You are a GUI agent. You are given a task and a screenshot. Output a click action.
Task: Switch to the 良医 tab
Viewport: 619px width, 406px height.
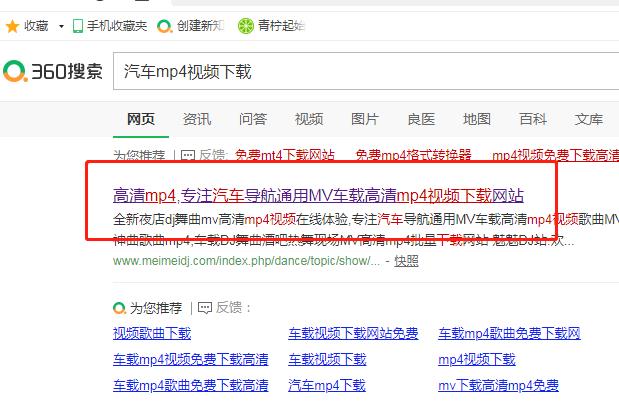coord(421,119)
